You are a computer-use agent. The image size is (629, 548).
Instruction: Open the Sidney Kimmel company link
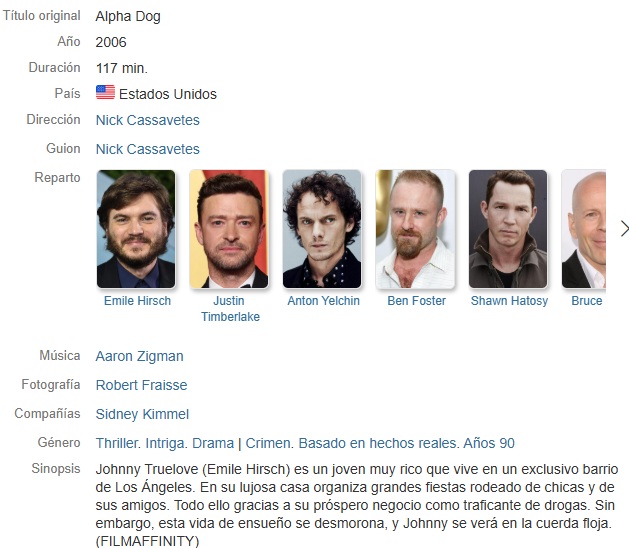[x=142, y=414]
